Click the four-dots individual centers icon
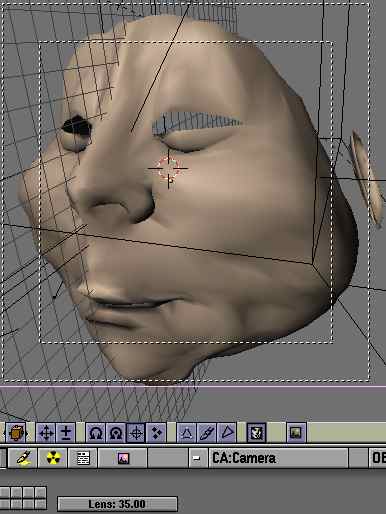The image size is (386, 514). 156,433
